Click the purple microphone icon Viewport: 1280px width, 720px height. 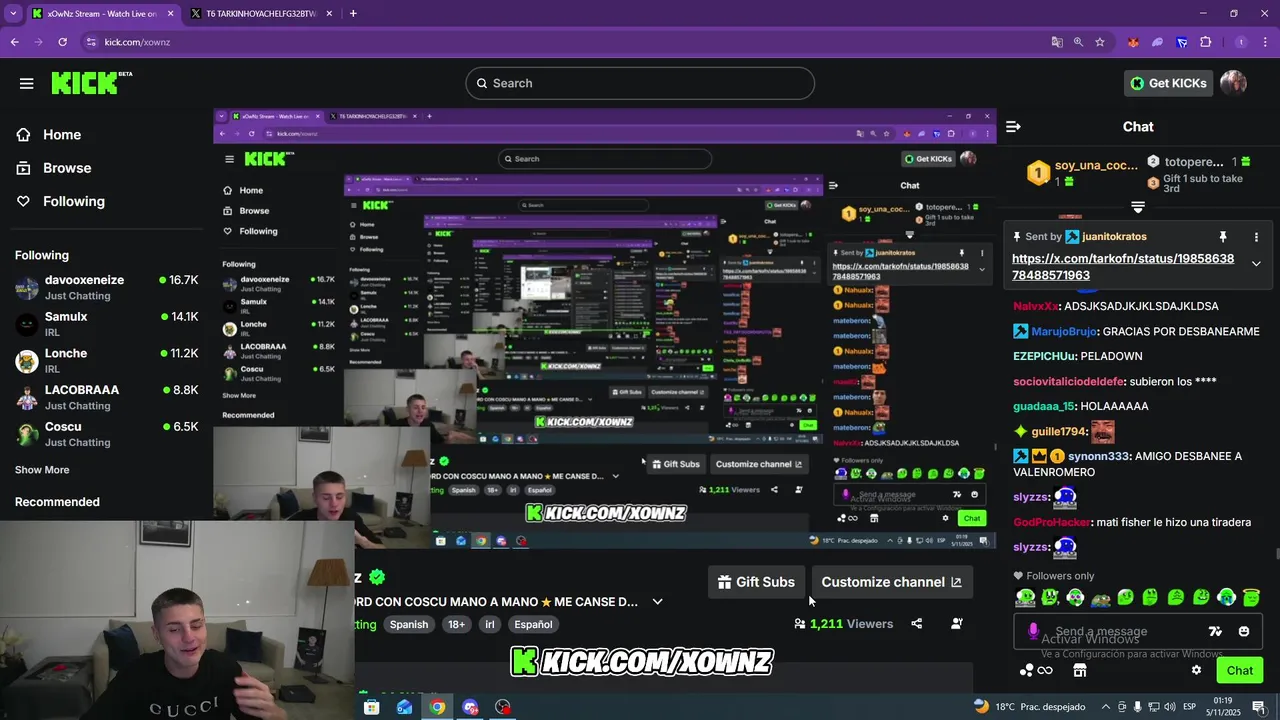point(1033,631)
